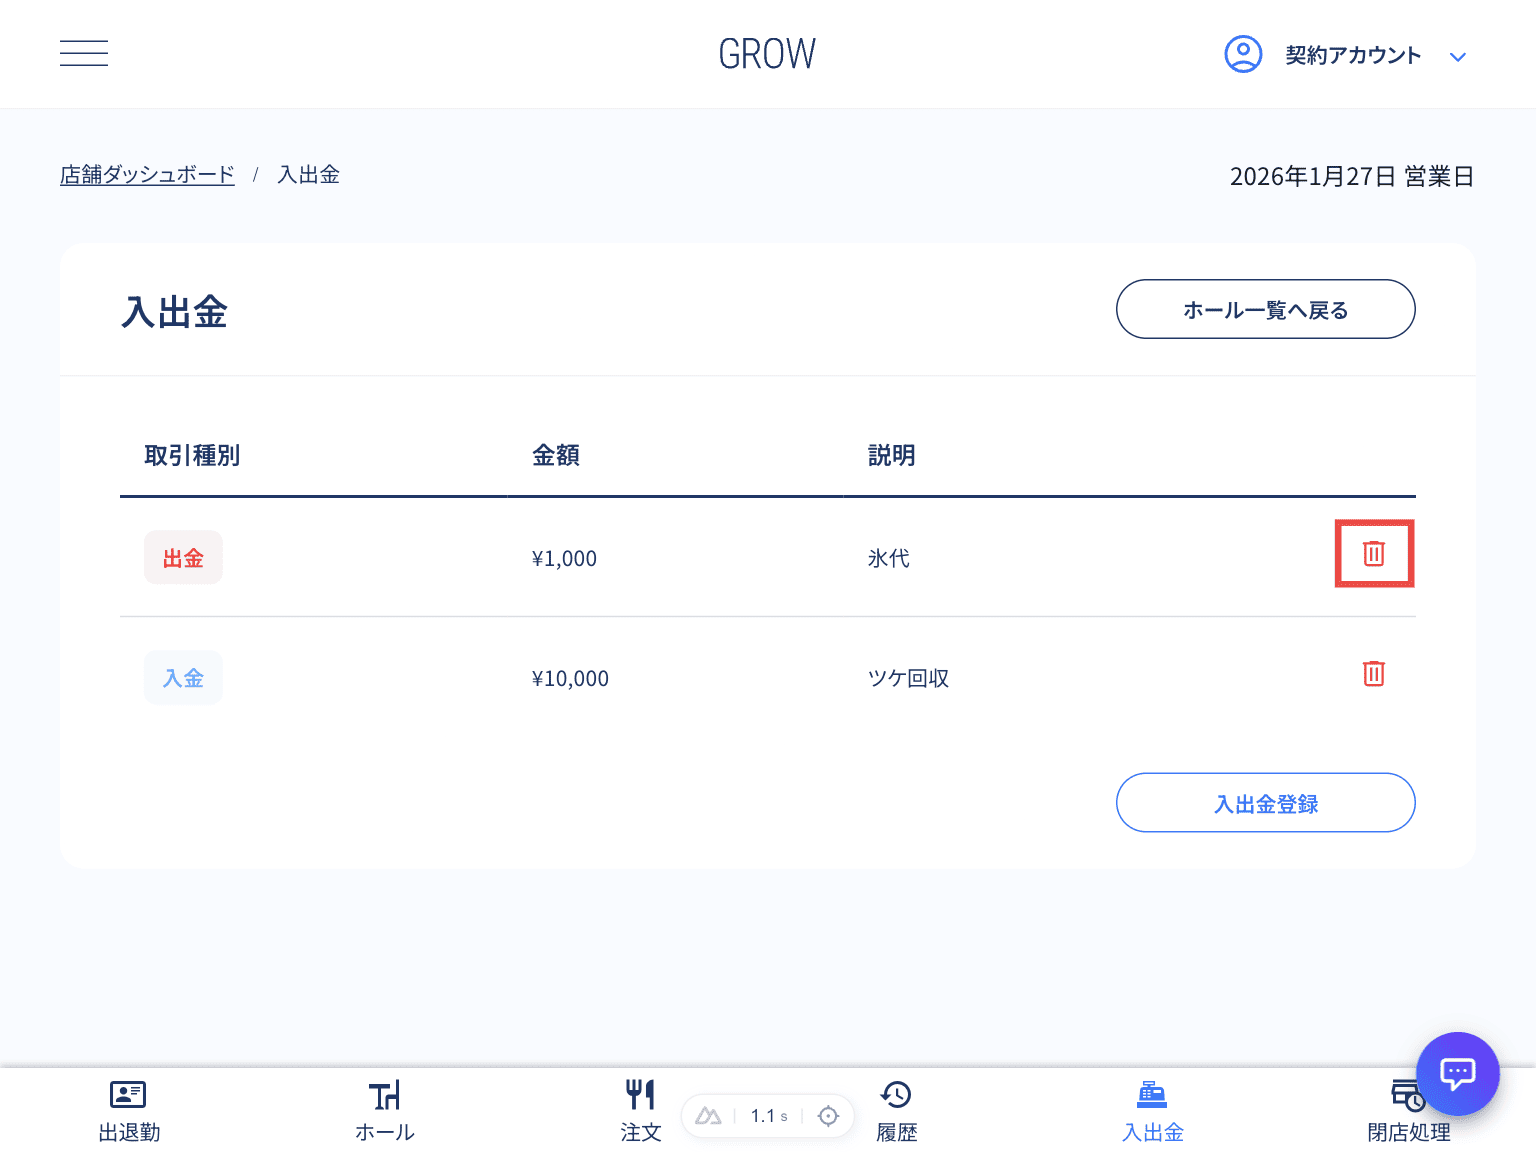Click the 入金 type badge
The image size is (1536, 1152).
coord(183,678)
